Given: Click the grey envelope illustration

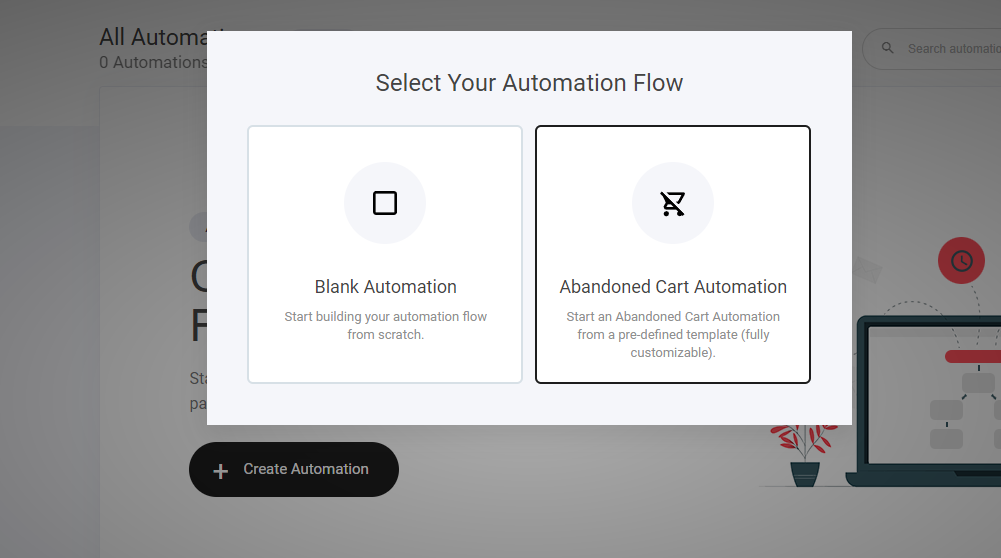Looking at the screenshot, I should tap(866, 270).
